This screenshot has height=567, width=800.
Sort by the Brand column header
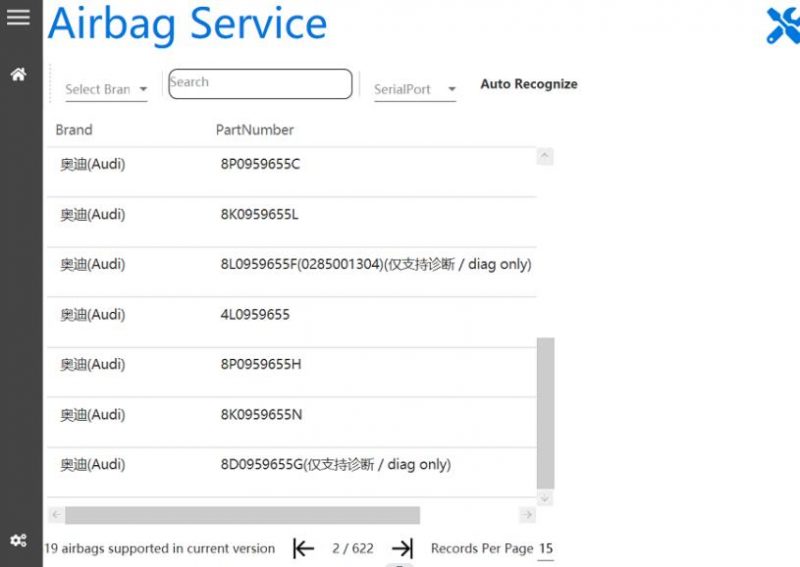pos(74,130)
